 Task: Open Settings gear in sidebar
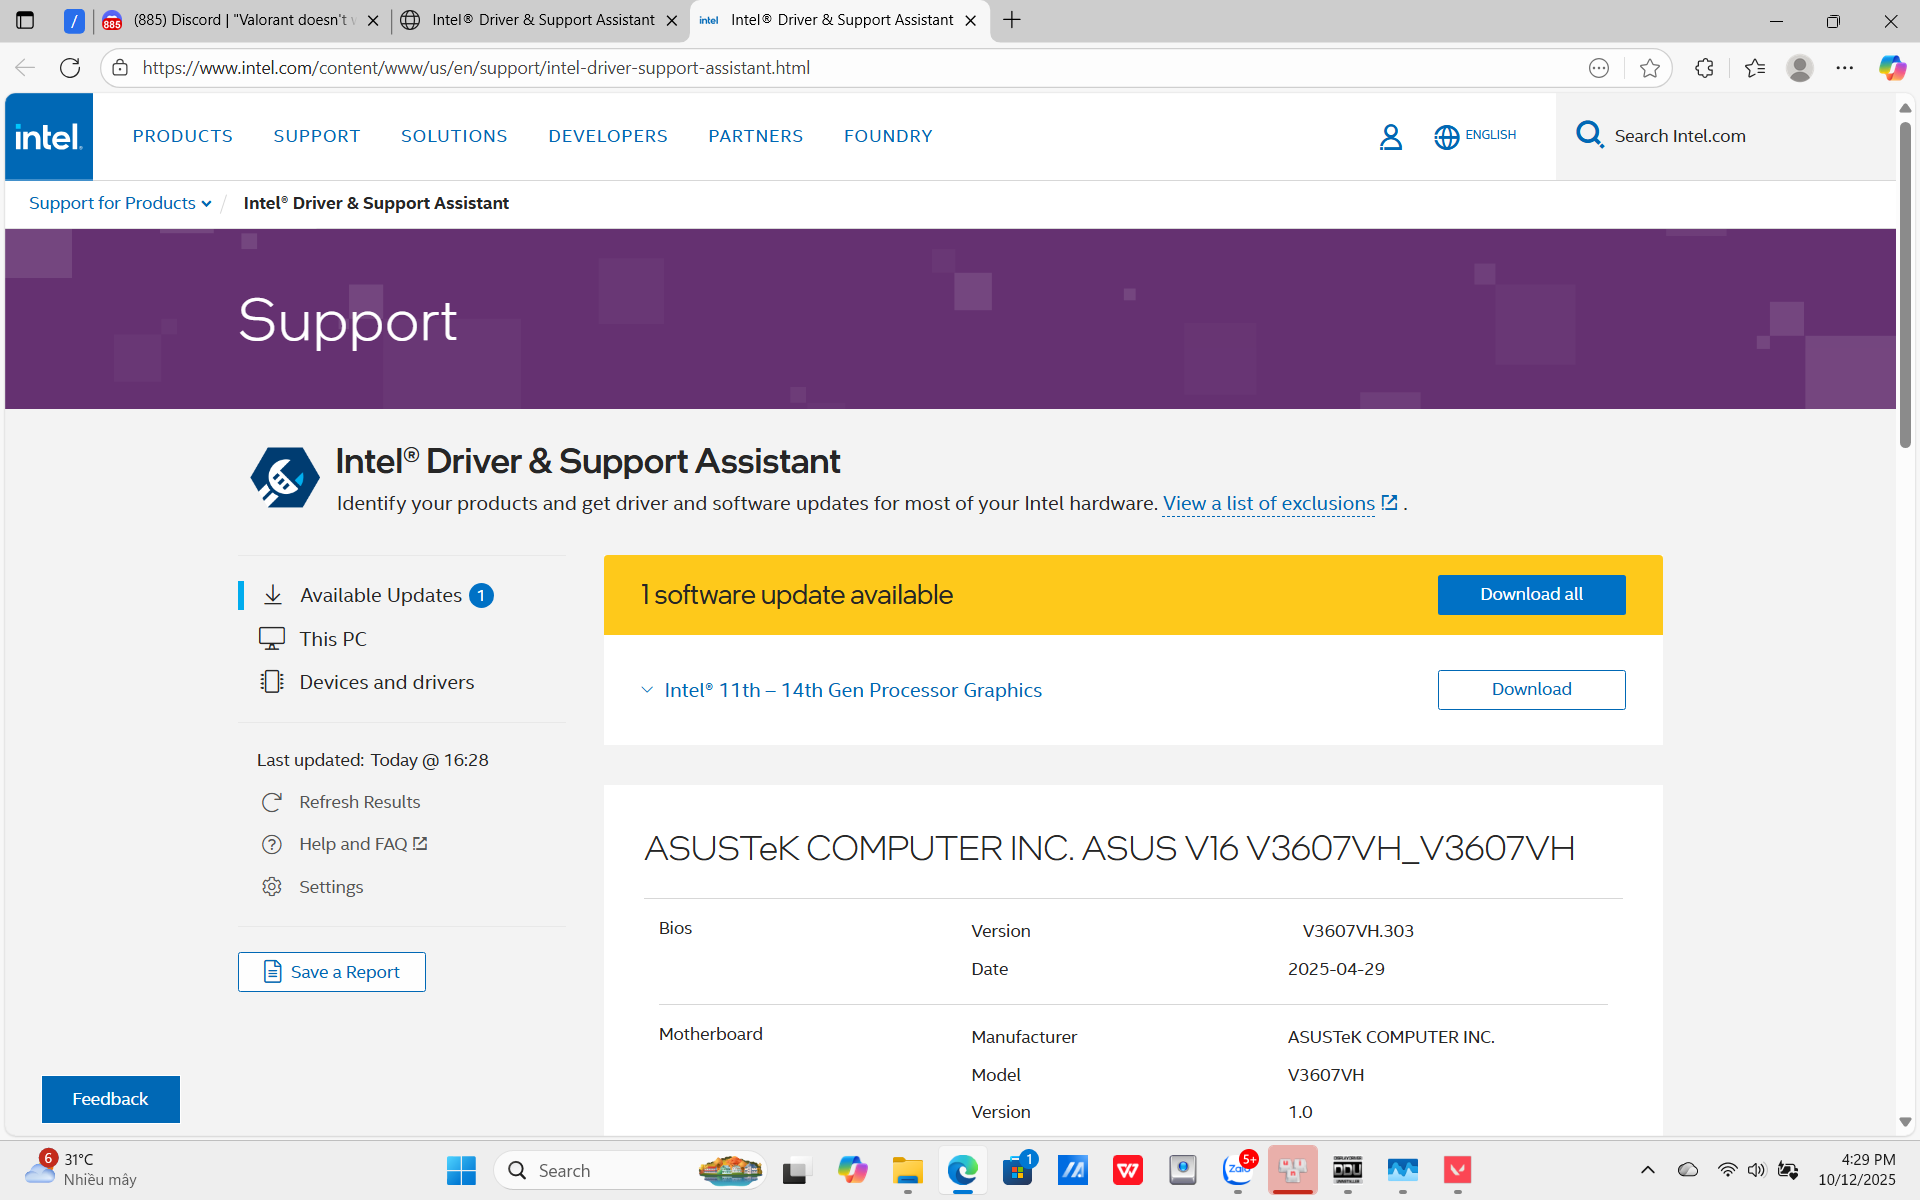[271, 887]
